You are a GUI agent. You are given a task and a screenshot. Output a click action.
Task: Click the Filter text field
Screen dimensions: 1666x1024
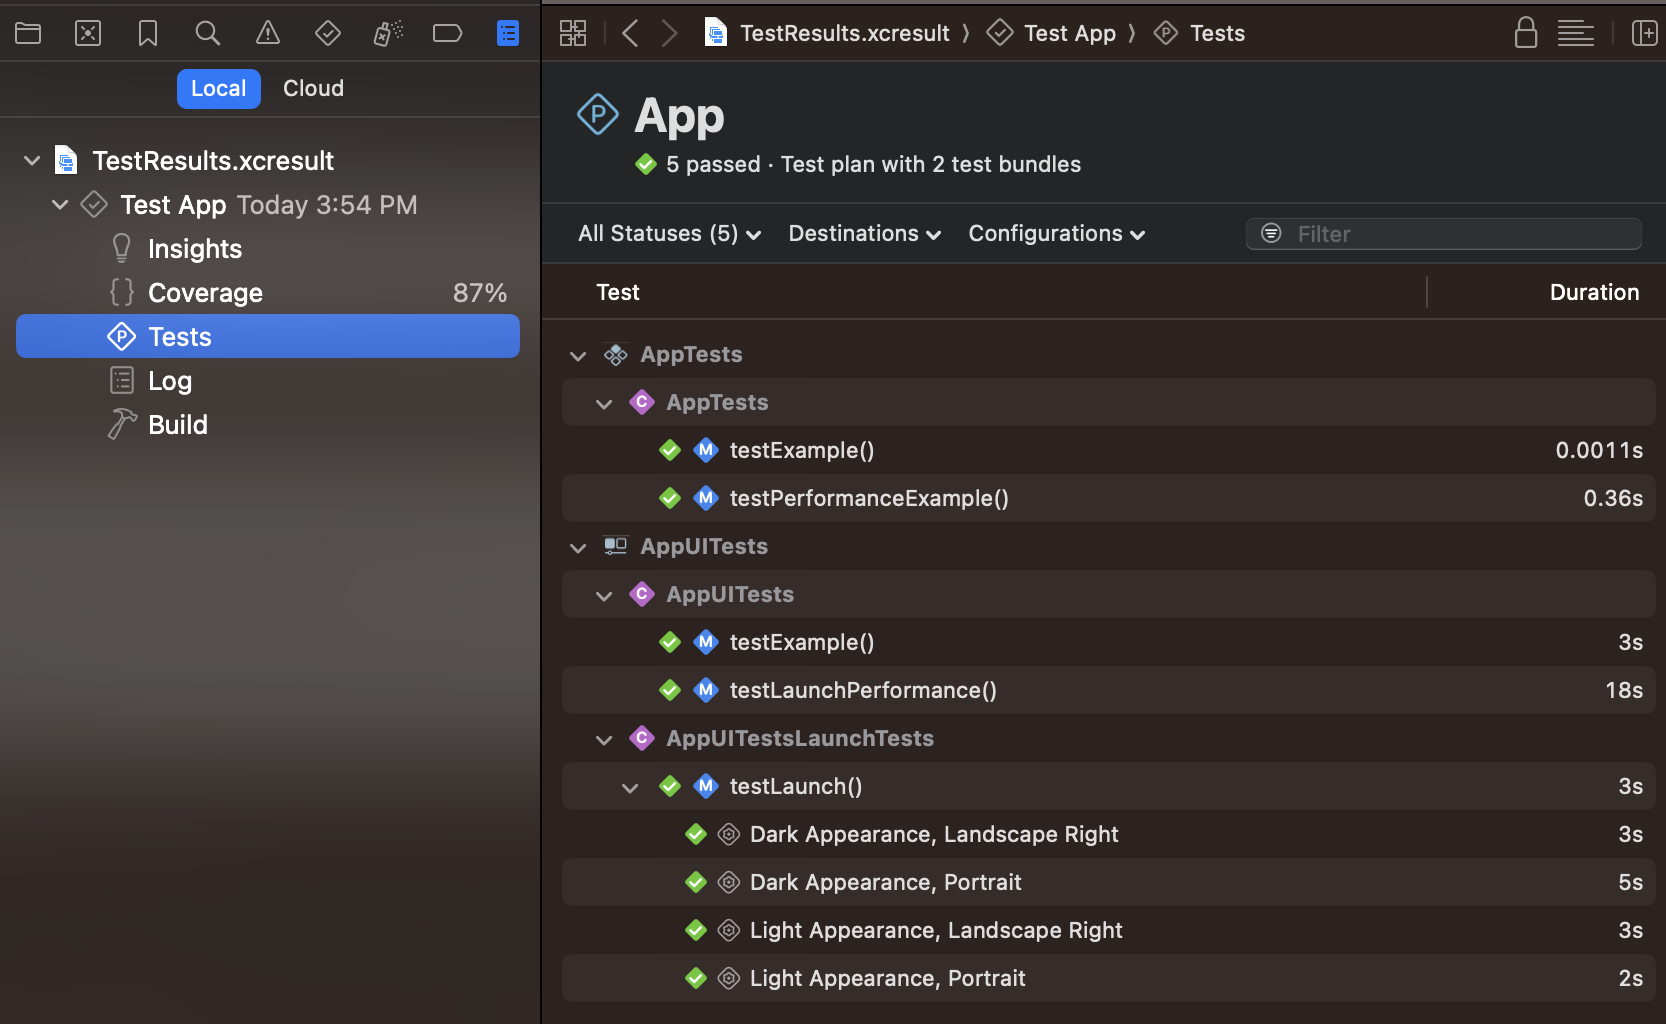pyautogui.click(x=1444, y=233)
